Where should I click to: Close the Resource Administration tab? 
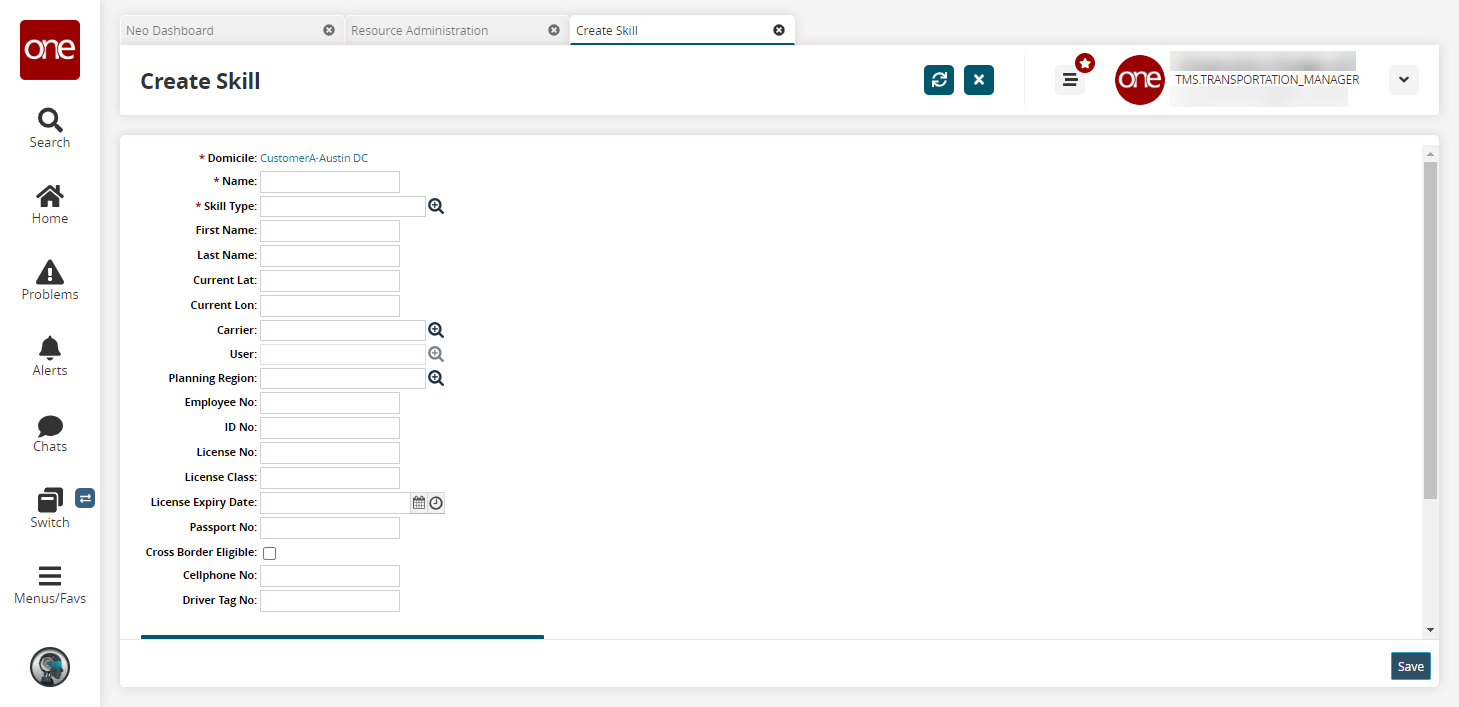pyautogui.click(x=554, y=30)
